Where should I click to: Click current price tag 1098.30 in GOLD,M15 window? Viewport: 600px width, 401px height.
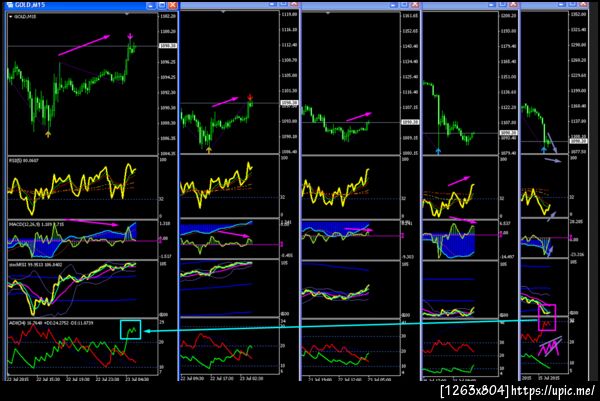[x=168, y=46]
